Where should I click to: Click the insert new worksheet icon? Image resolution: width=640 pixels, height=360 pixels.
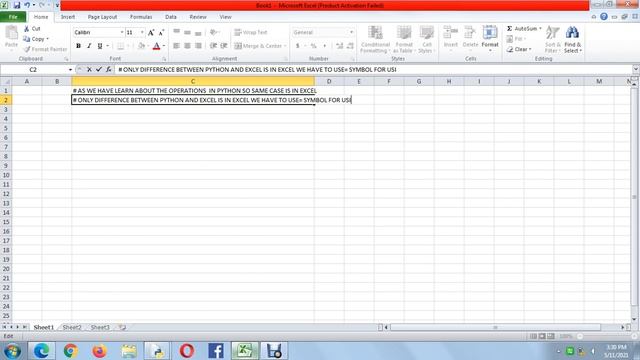tap(122, 327)
